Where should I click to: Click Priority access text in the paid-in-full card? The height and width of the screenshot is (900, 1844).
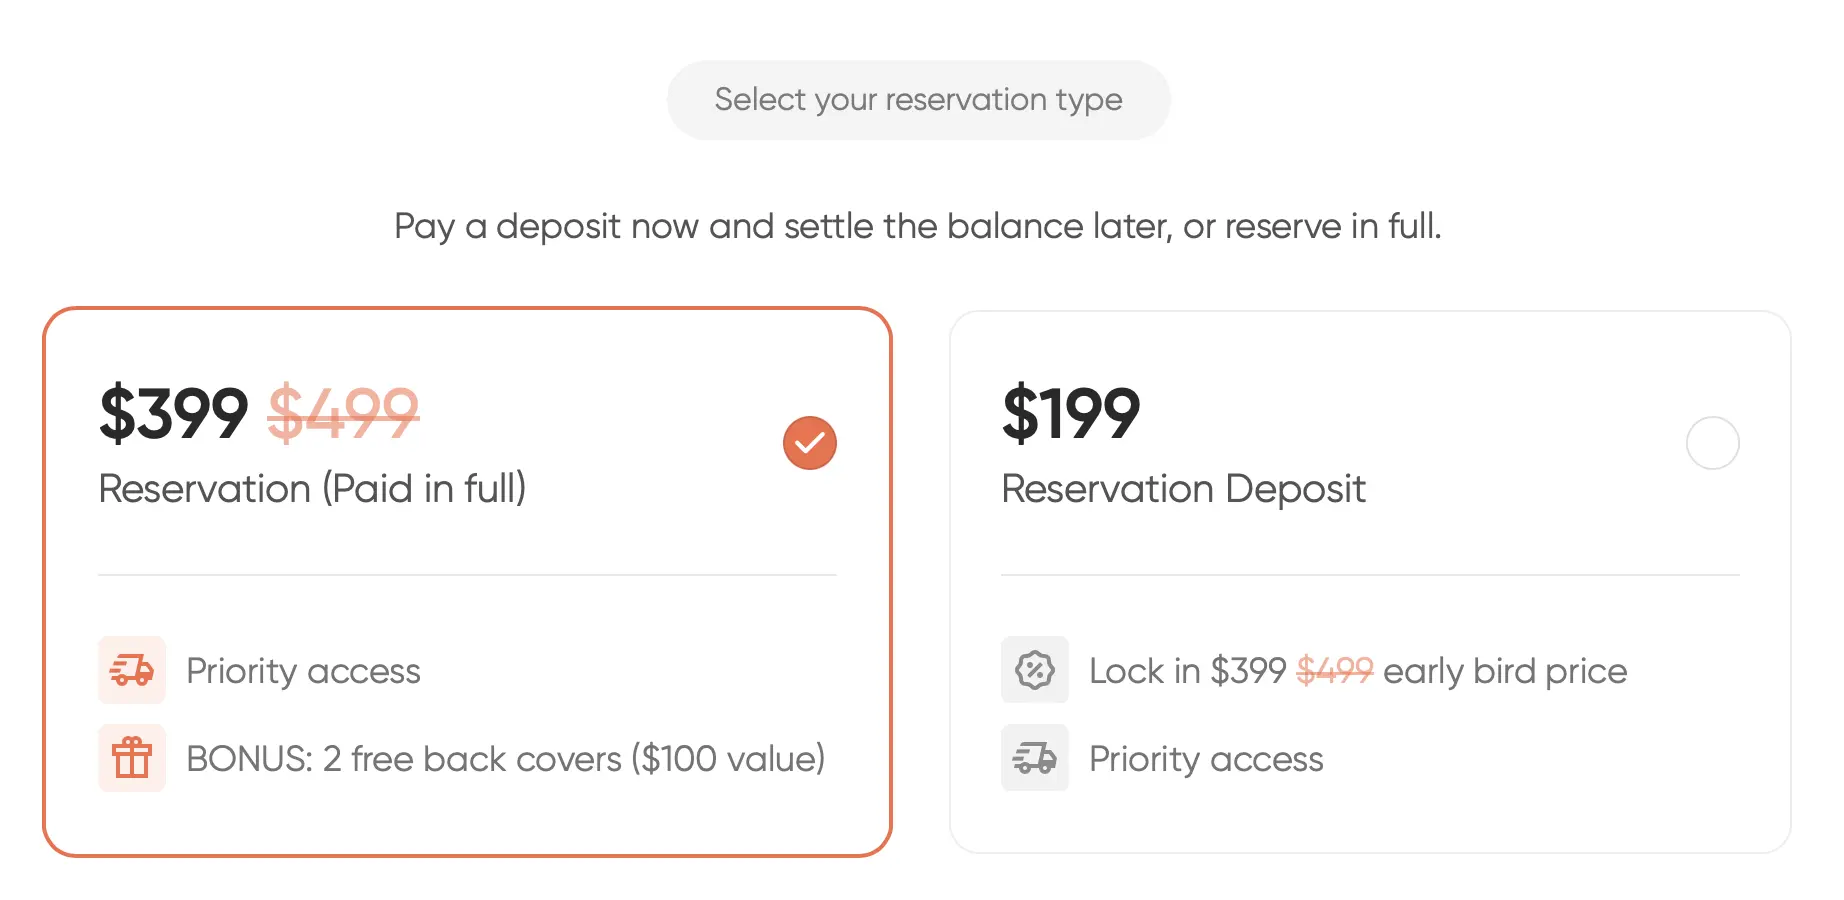point(303,671)
